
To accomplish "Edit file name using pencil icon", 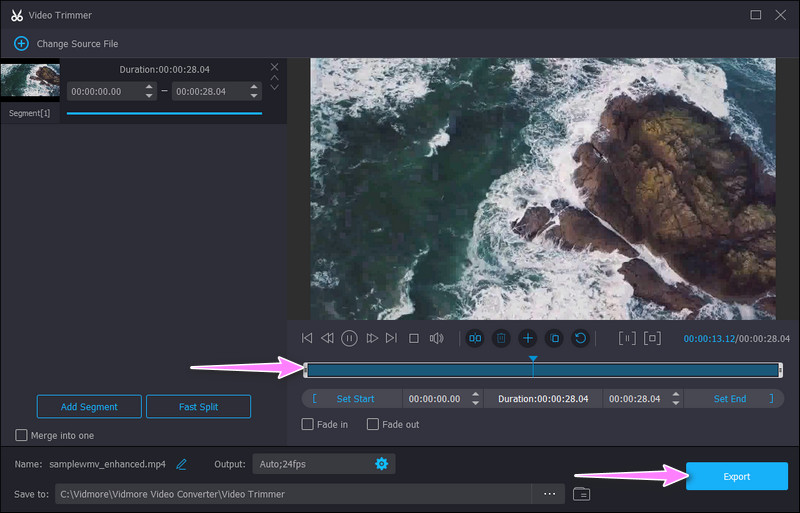I will click(x=181, y=464).
